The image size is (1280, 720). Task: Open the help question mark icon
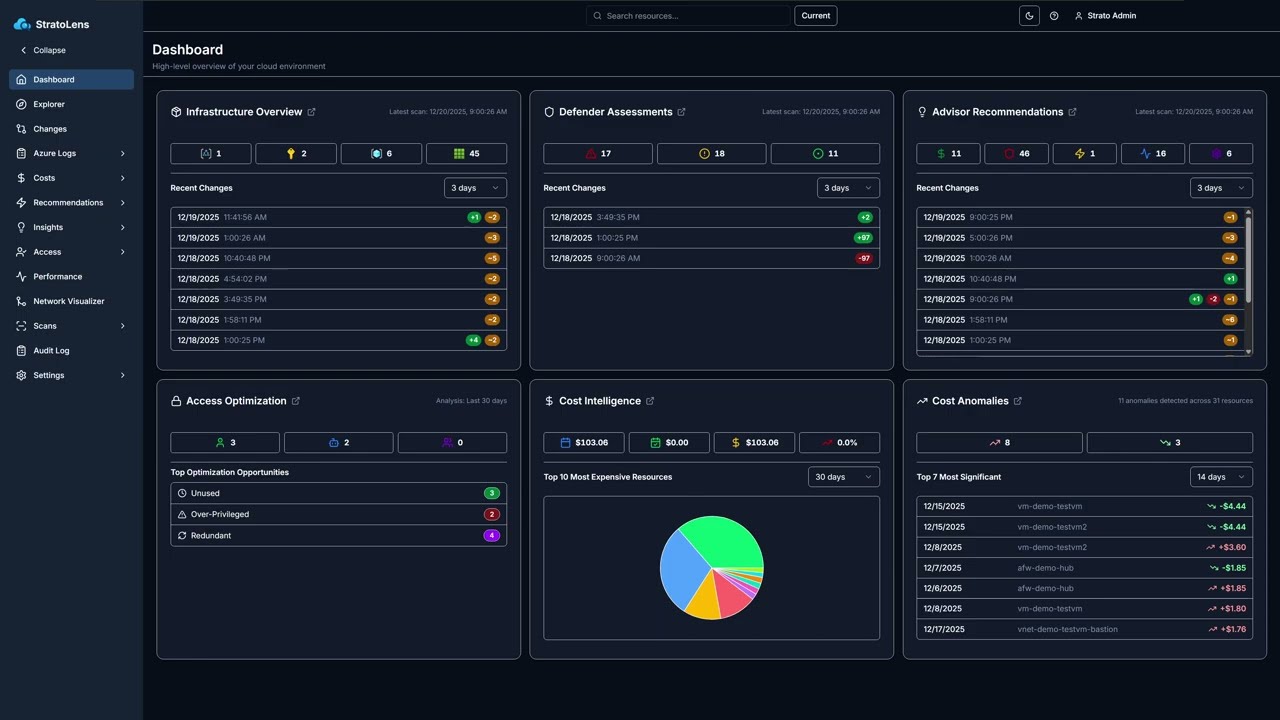click(1054, 16)
